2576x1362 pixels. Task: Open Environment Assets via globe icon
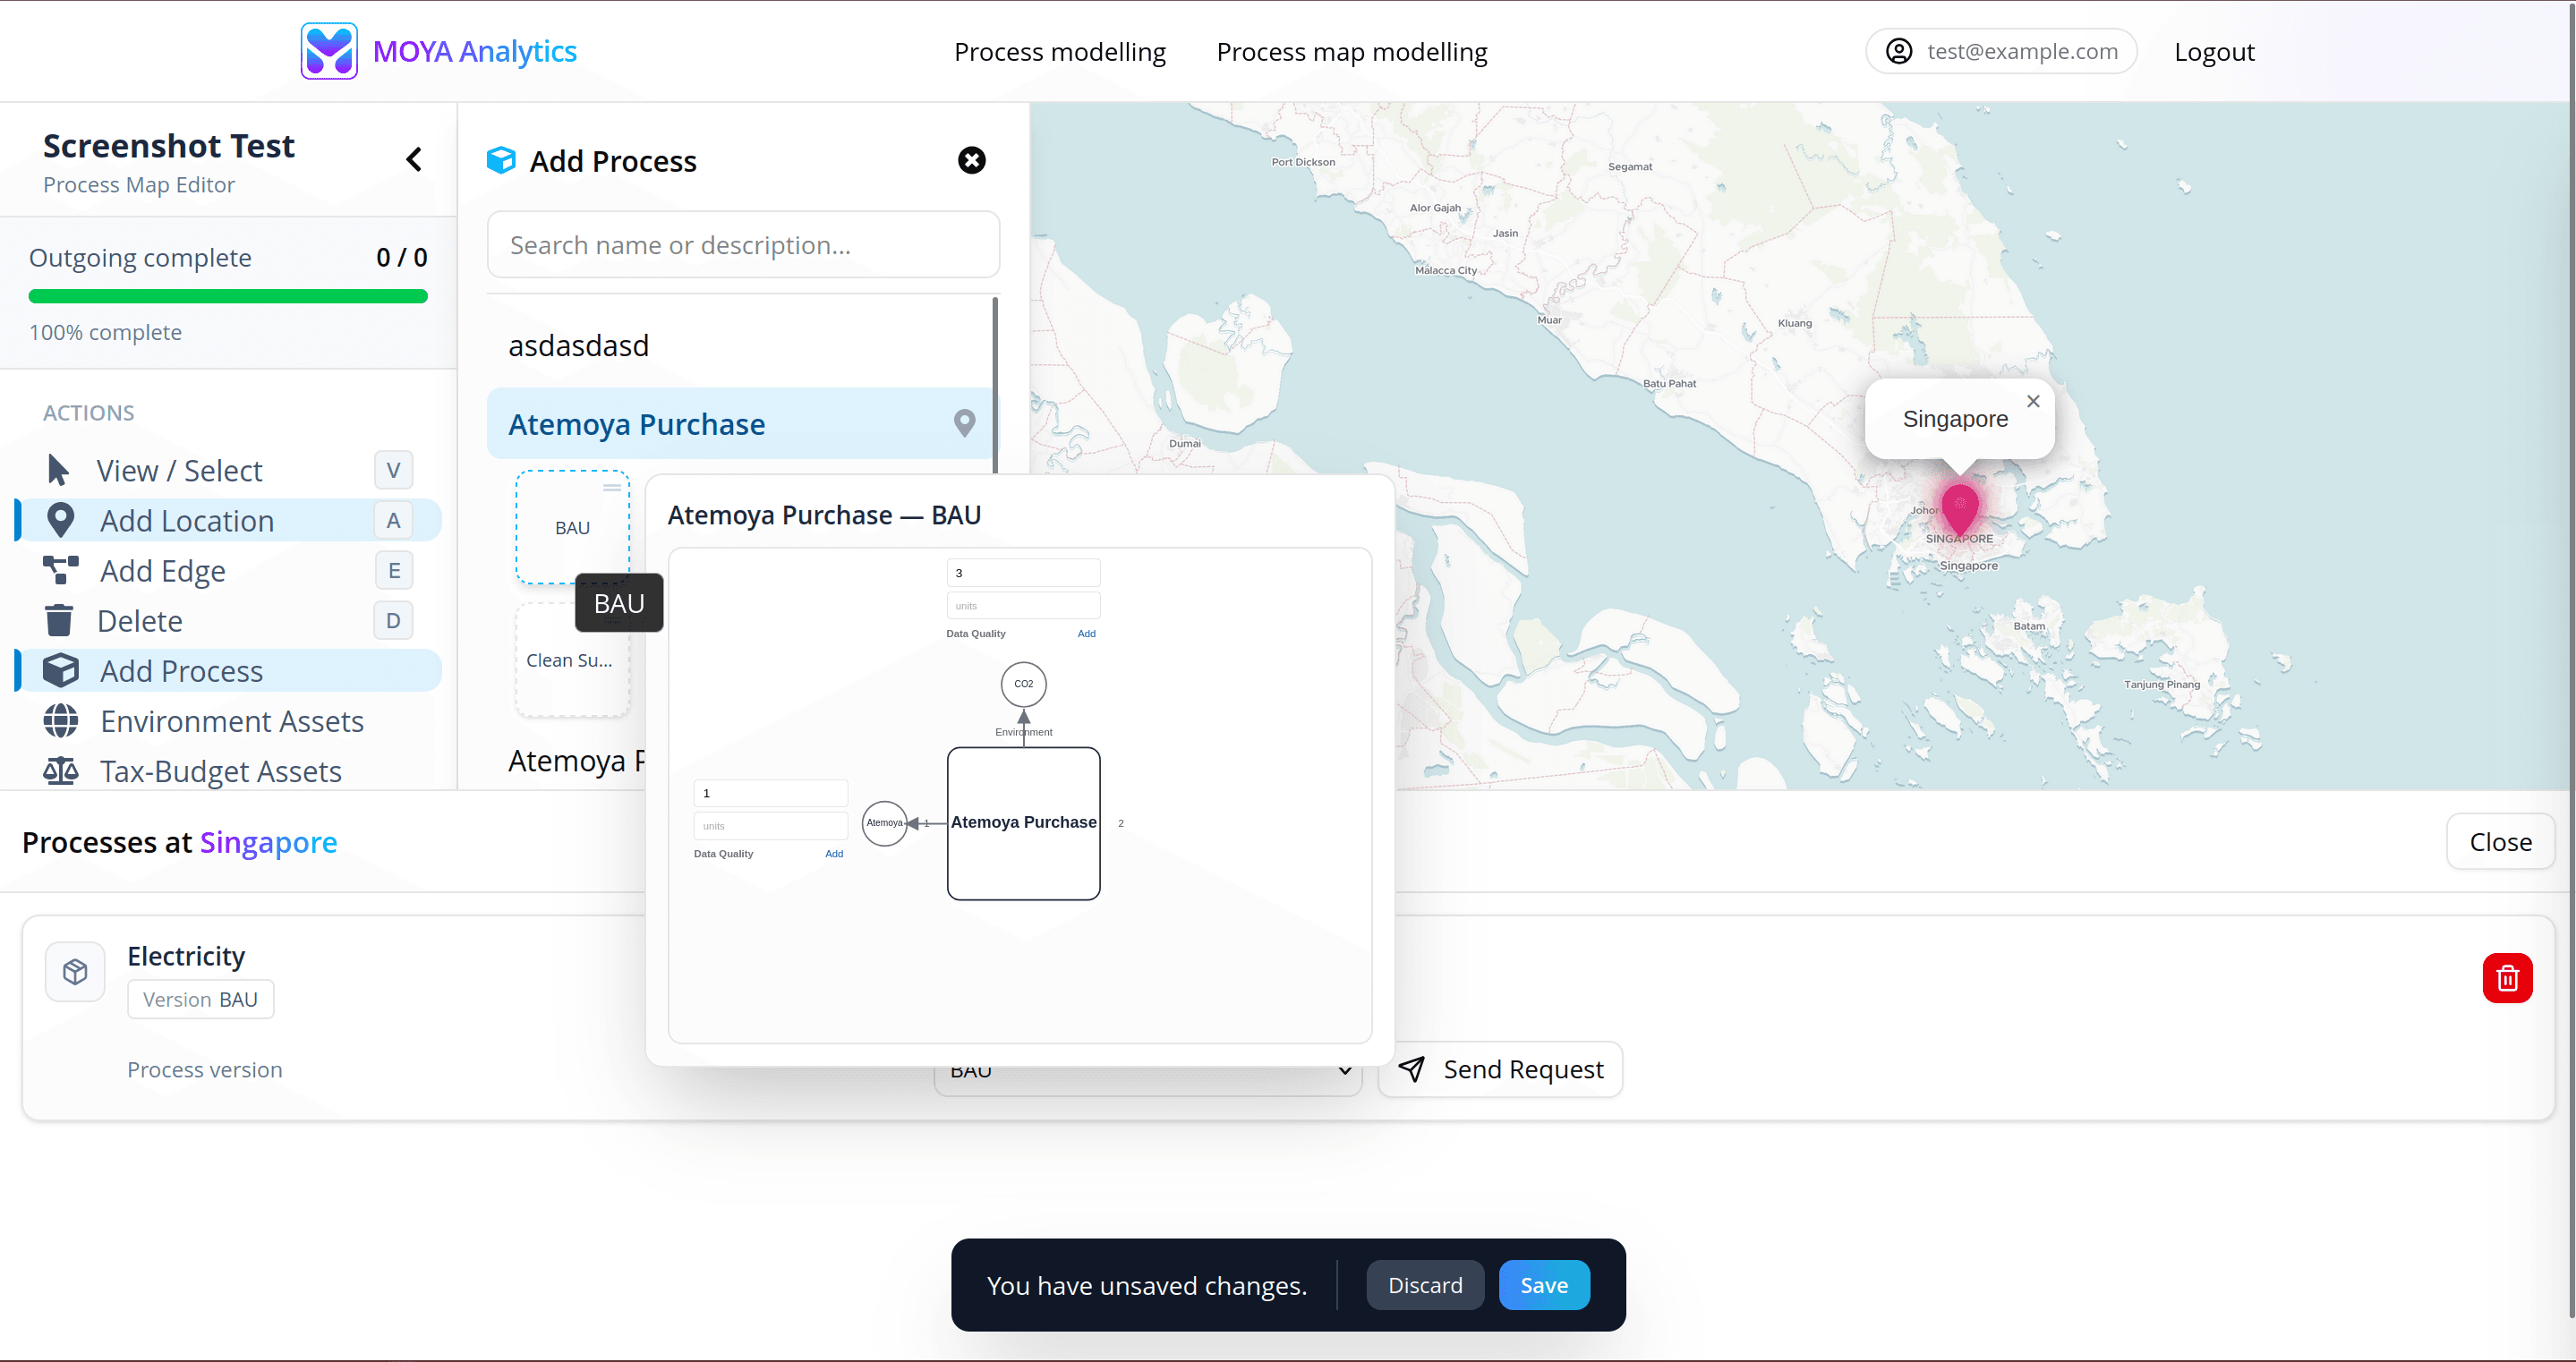[x=61, y=720]
